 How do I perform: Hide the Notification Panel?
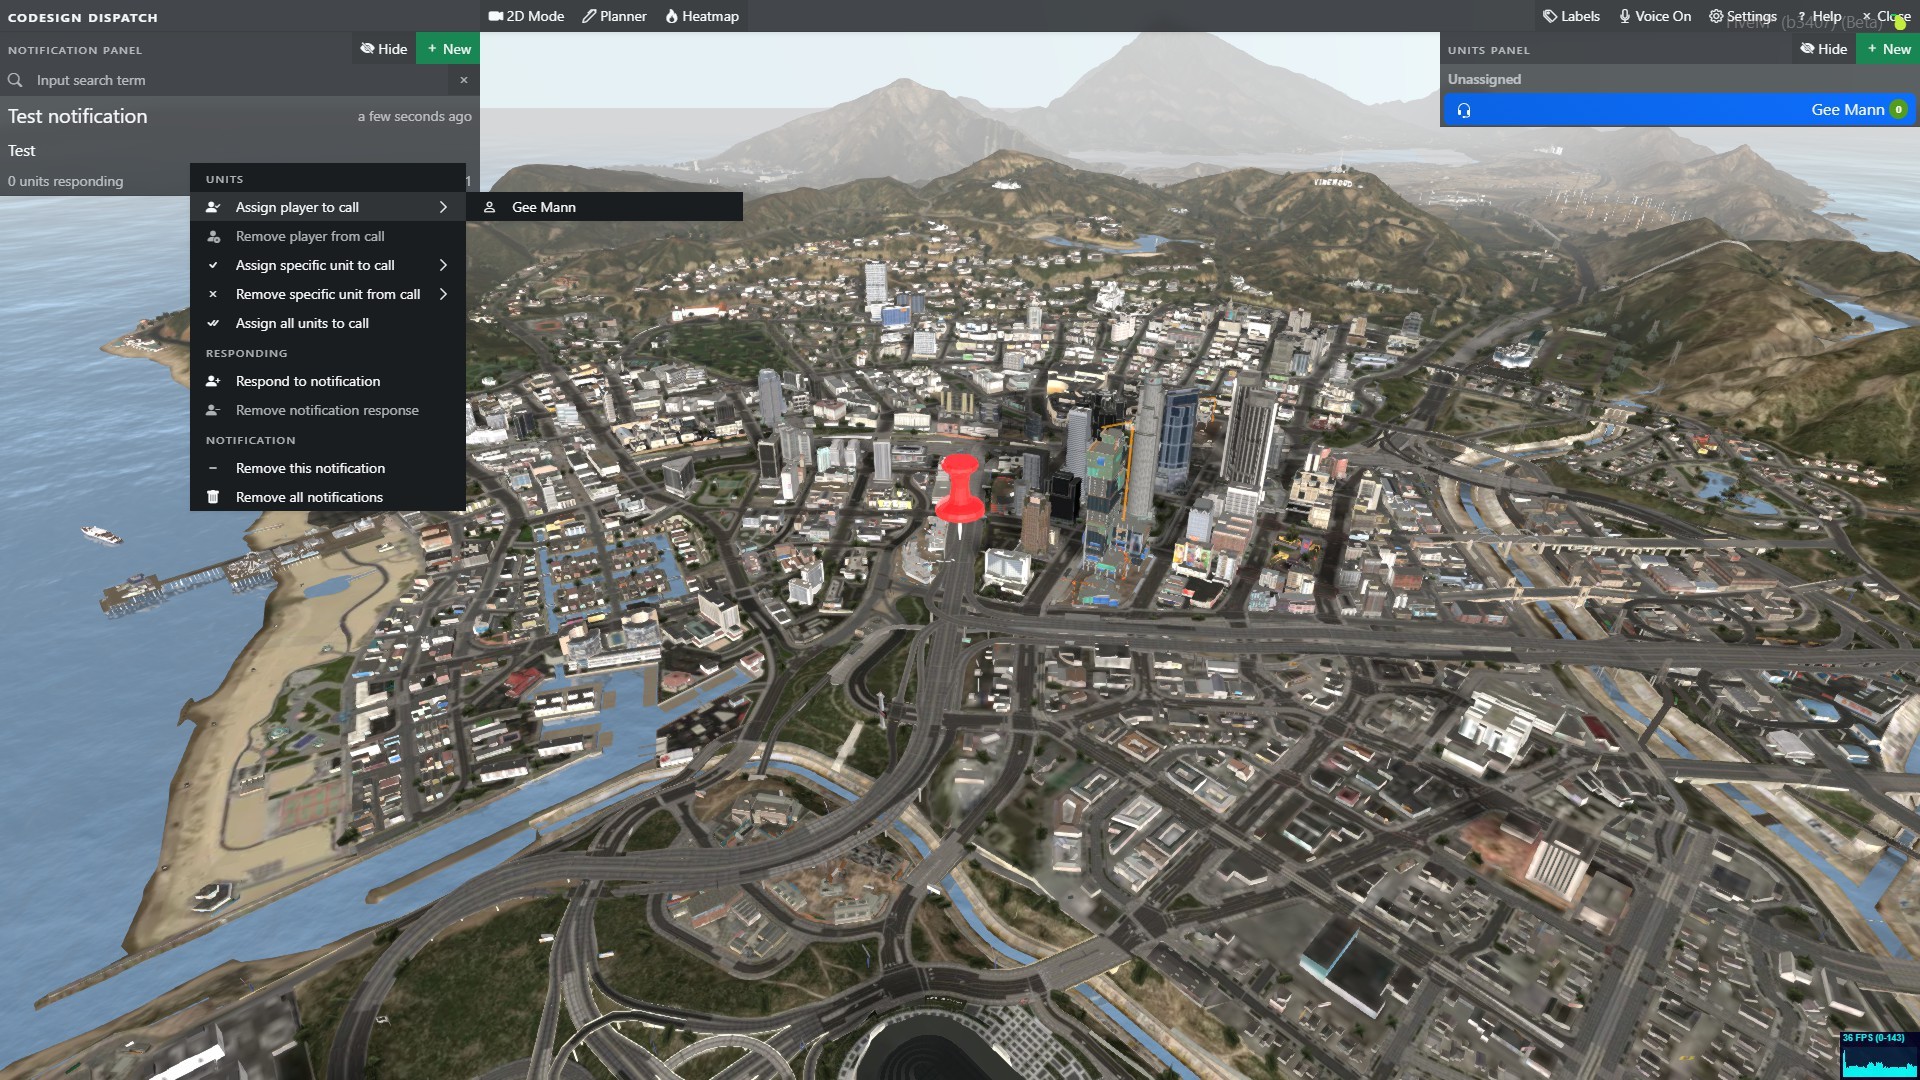383,48
